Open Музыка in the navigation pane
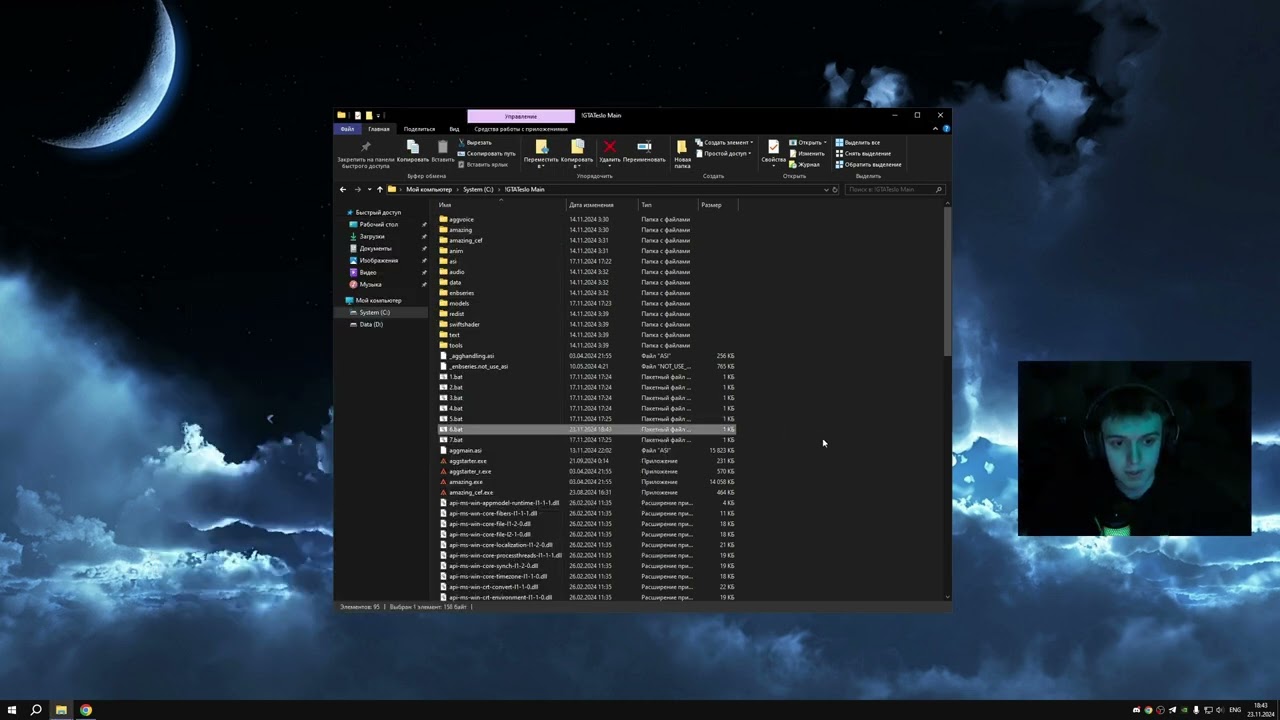Viewport: 1280px width, 720px height. (370, 284)
